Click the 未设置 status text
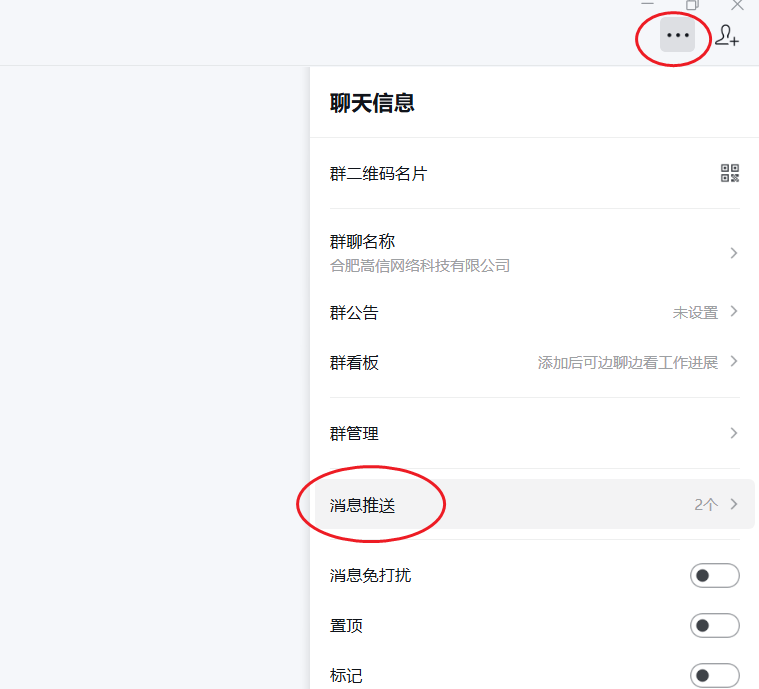Screen dimensions: 759x689 [695, 313]
